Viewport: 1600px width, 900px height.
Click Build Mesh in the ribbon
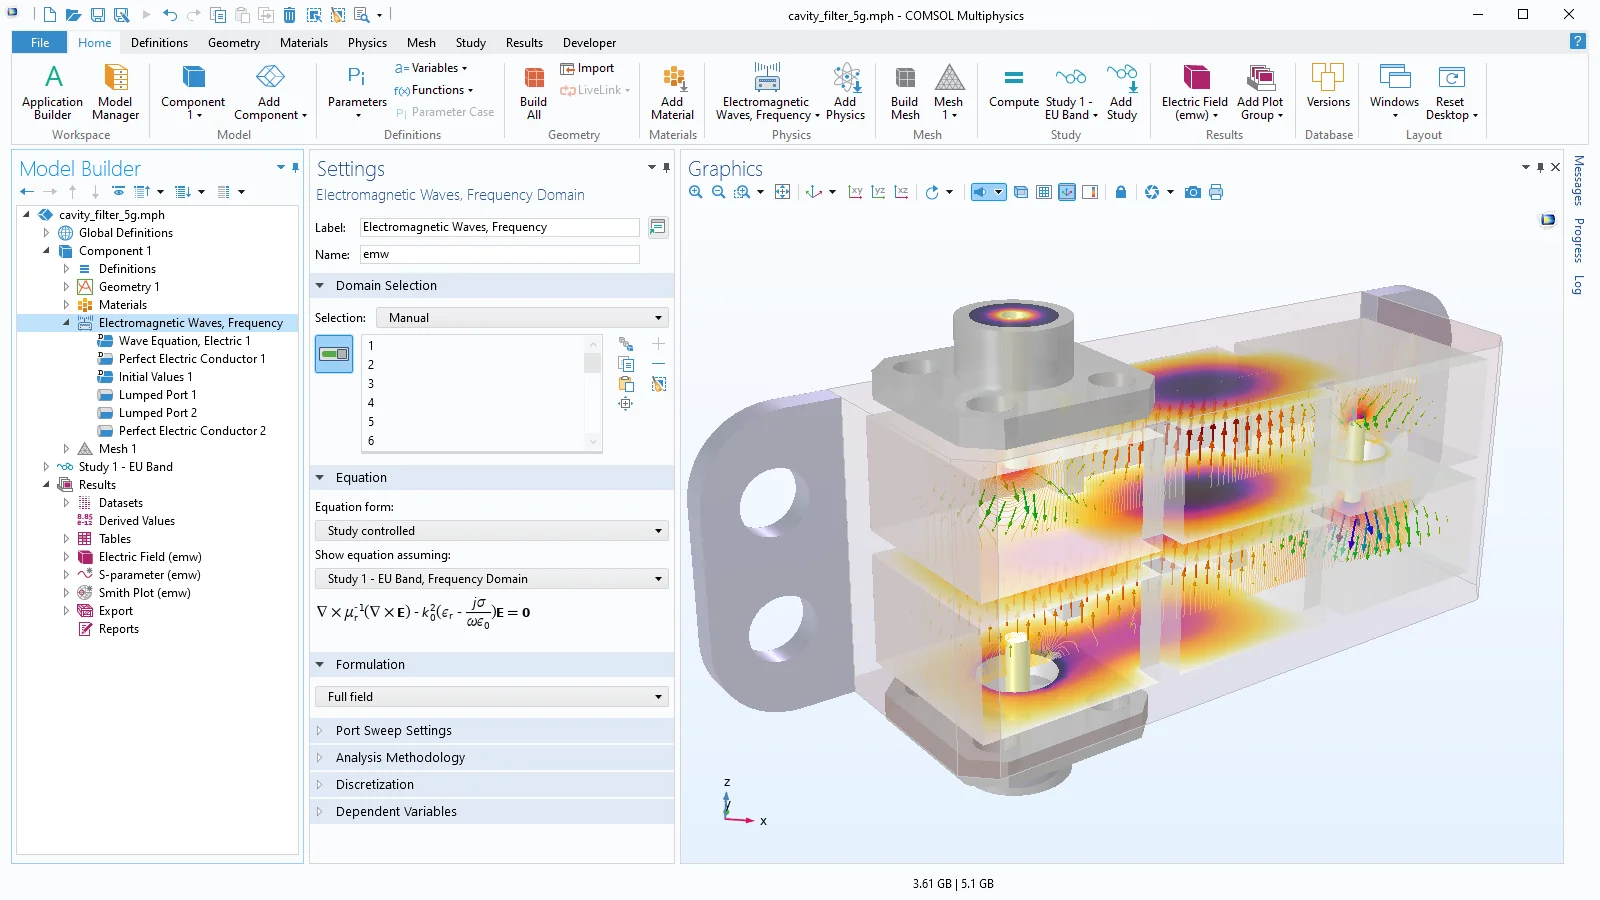(x=904, y=92)
